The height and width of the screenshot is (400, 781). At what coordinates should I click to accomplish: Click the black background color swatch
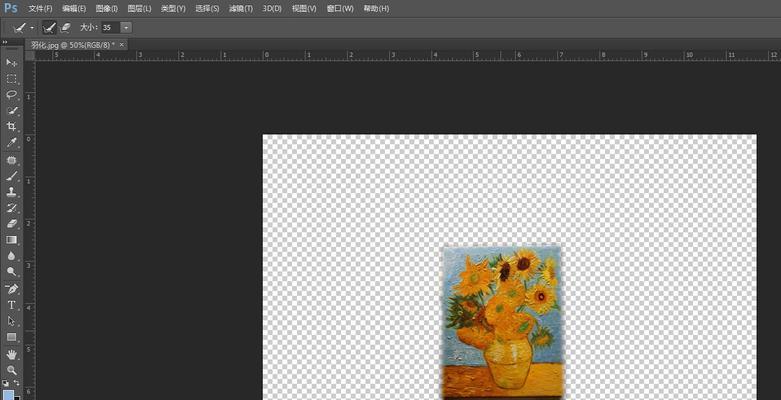click(17, 398)
